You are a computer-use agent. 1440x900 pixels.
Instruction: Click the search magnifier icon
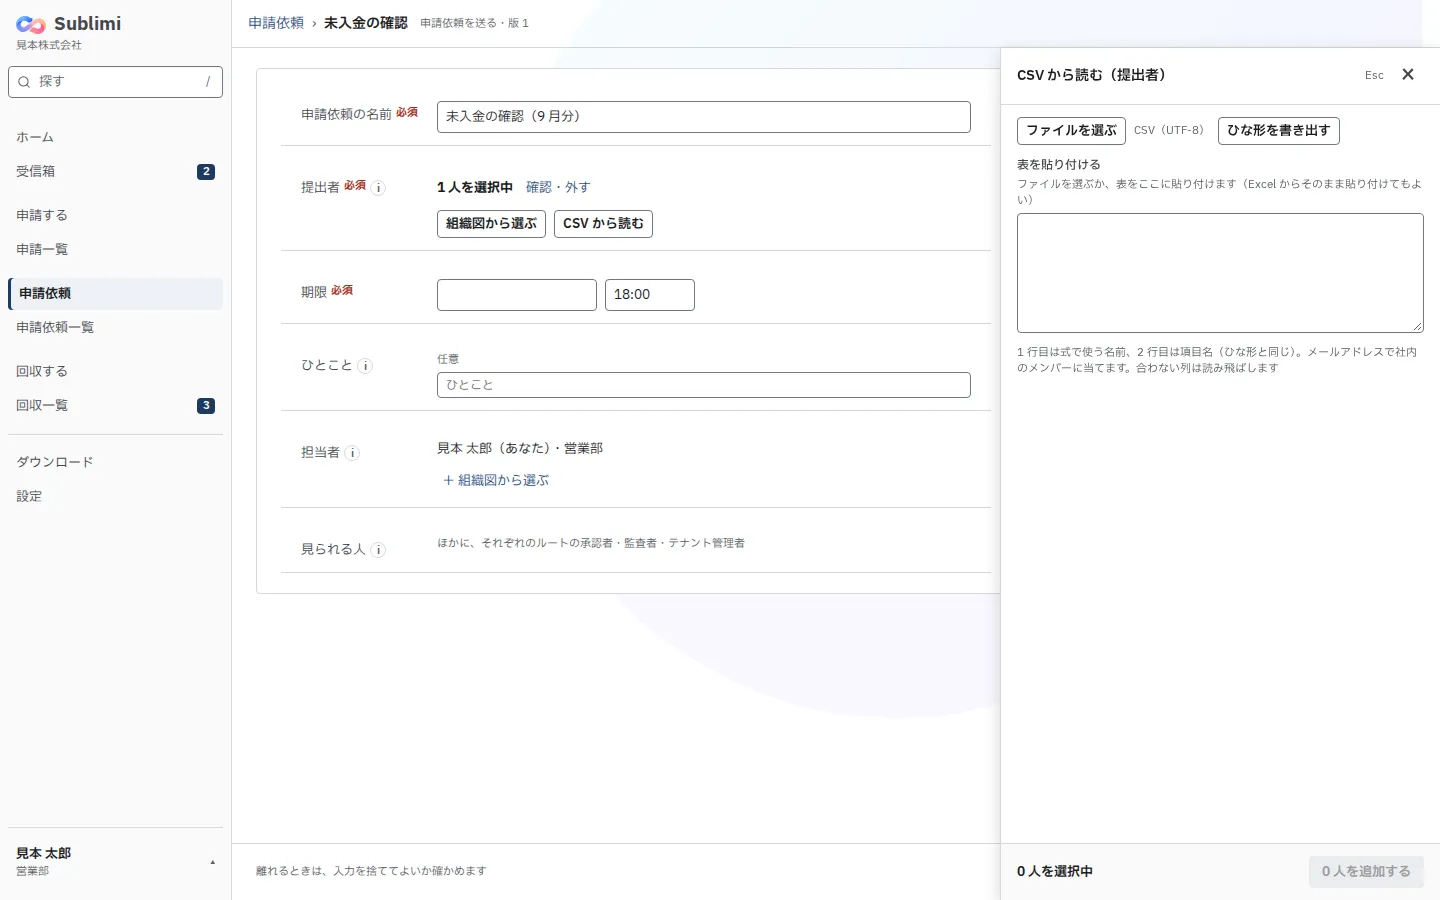[x=24, y=82]
